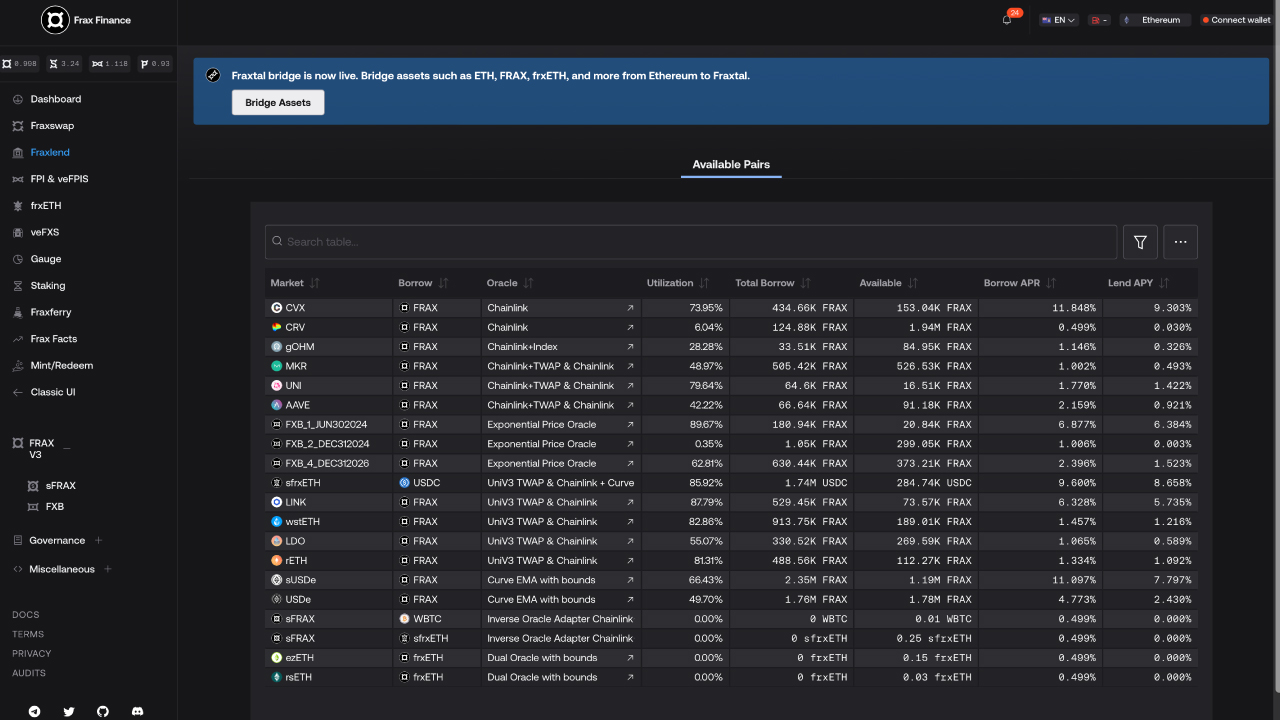Navigate to veFXS
The width and height of the screenshot is (1280, 720).
point(45,232)
